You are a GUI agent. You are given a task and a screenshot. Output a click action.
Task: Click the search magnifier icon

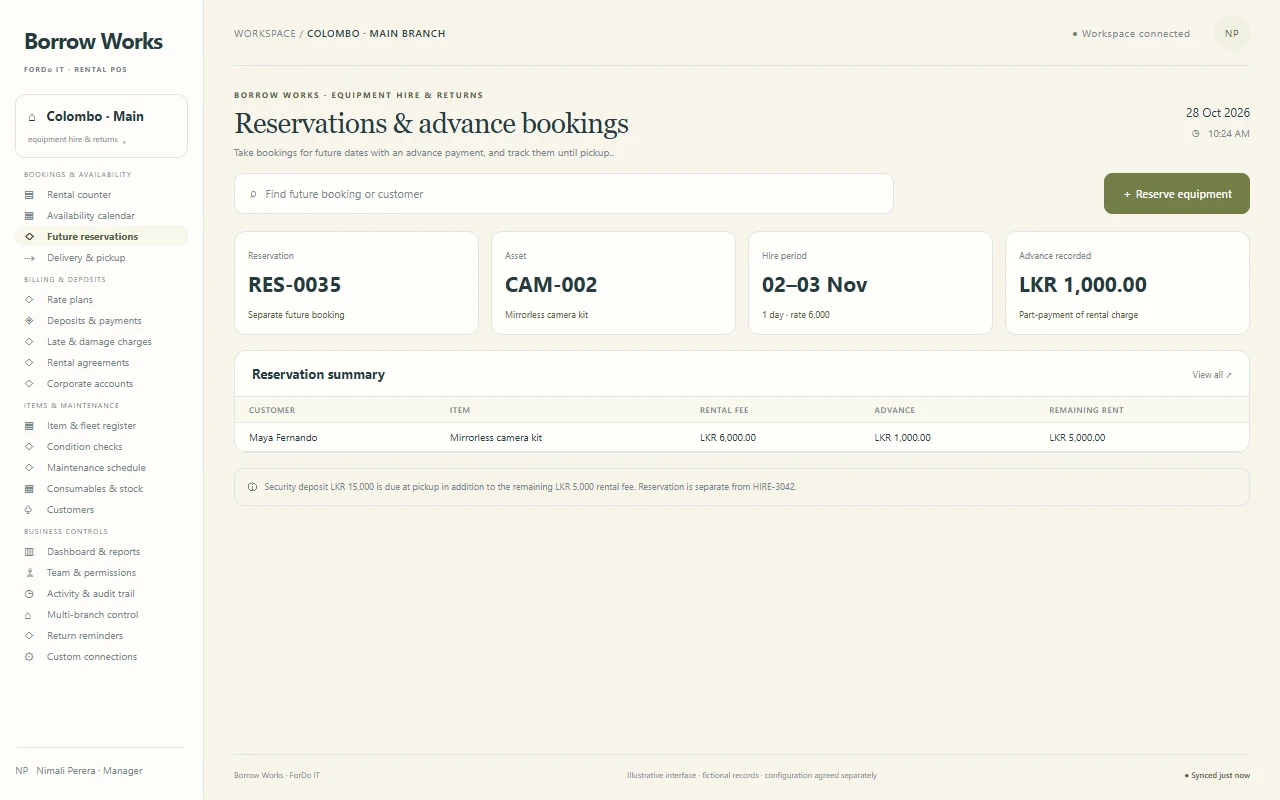pyautogui.click(x=253, y=194)
